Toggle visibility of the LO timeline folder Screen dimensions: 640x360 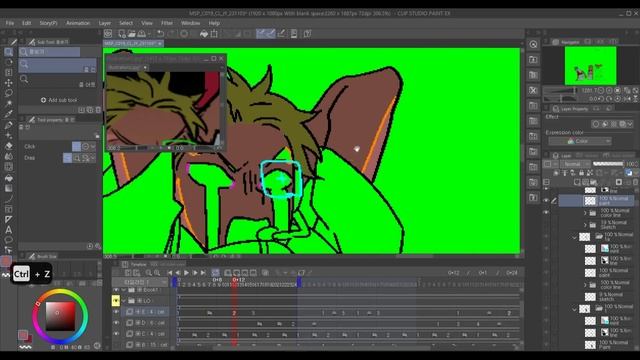click(x=116, y=301)
